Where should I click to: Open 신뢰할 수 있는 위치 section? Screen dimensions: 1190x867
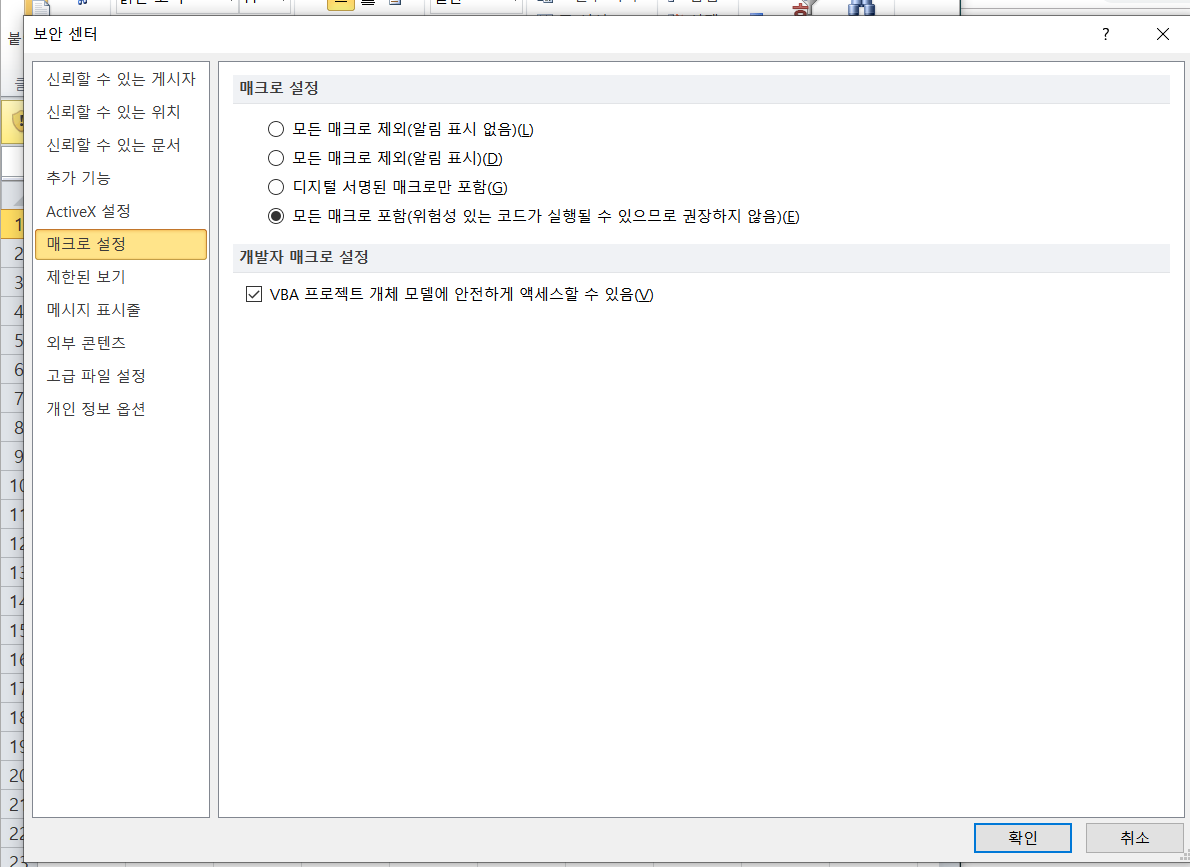[113, 112]
